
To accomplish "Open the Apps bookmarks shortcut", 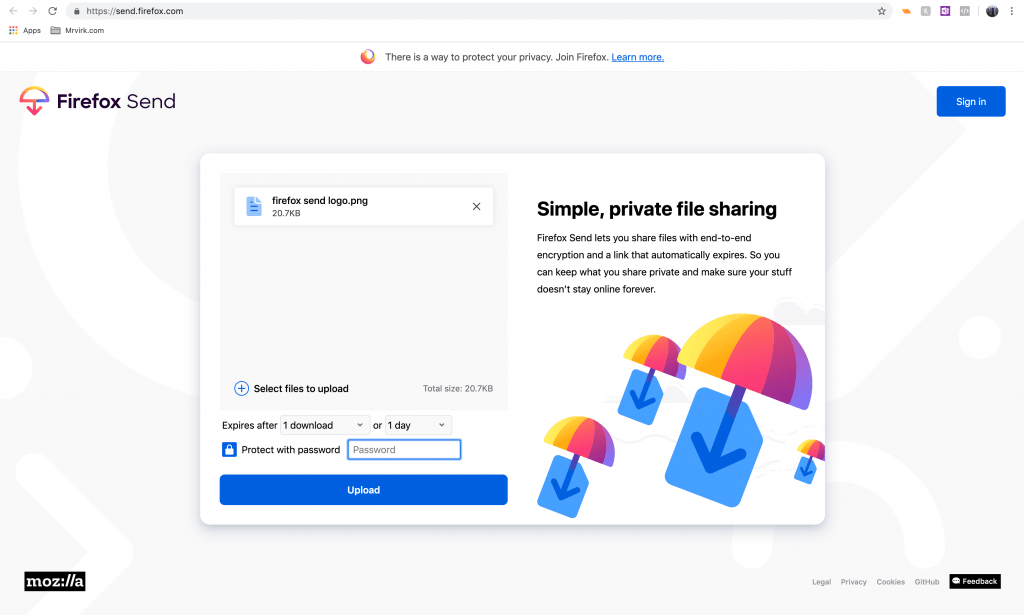I will click(25, 30).
